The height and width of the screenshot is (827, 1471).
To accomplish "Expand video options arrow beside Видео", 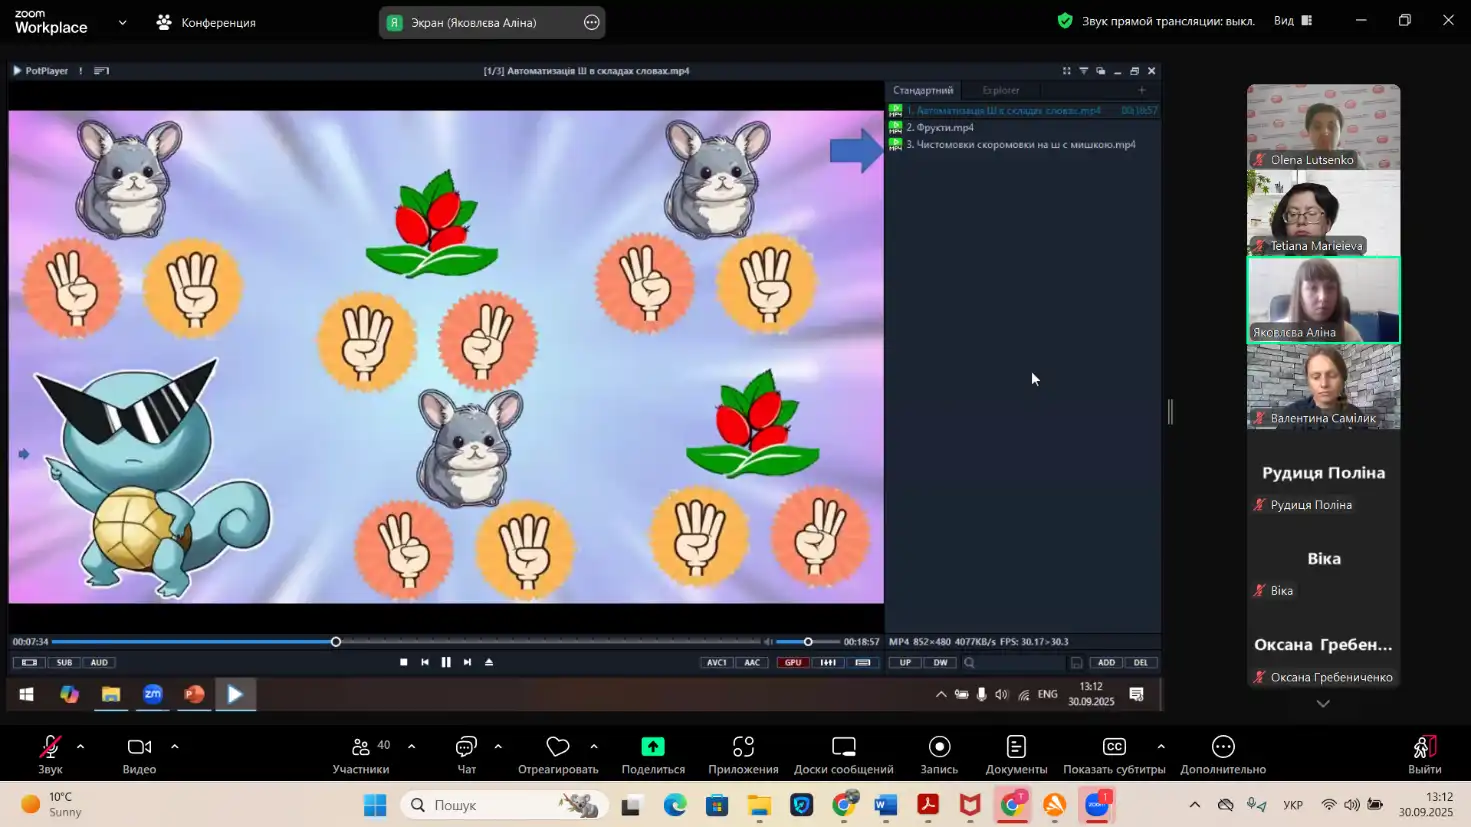I will tap(174, 746).
